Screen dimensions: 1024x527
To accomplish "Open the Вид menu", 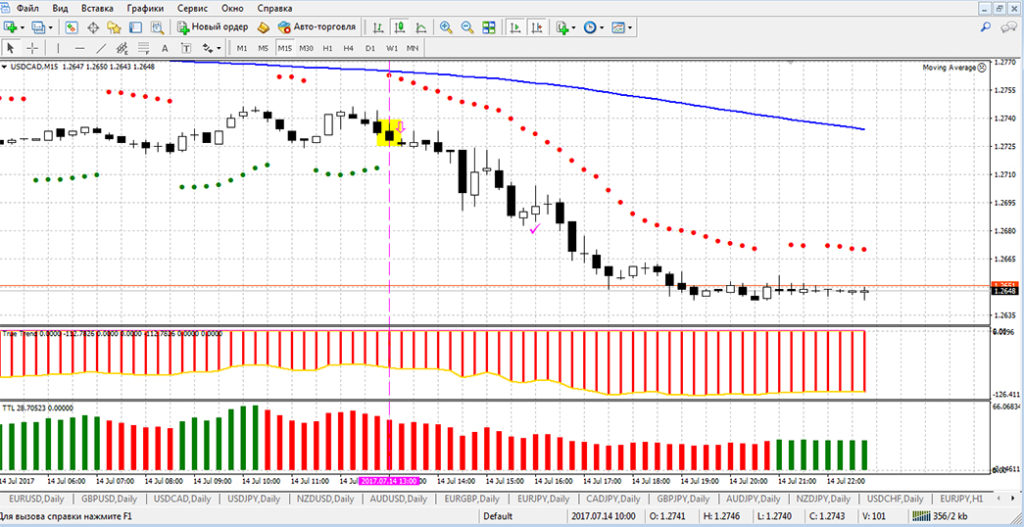I will tap(59, 8).
